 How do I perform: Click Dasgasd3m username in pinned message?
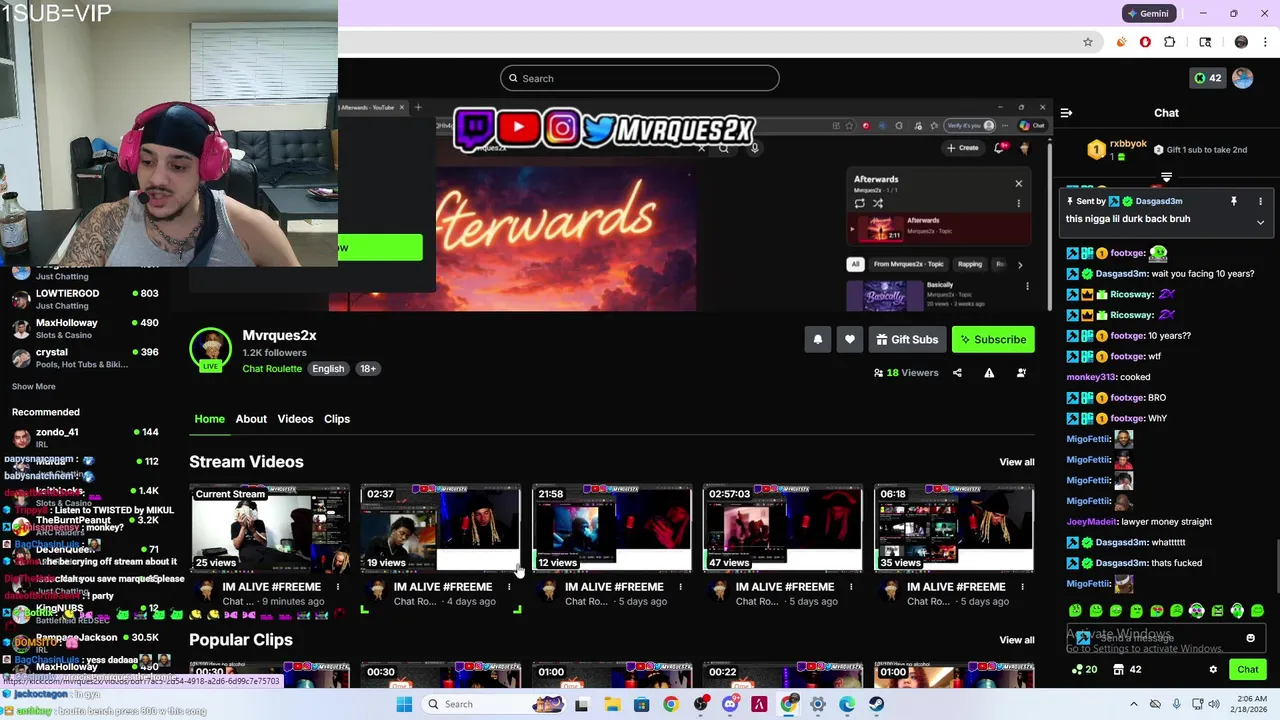point(1158,201)
